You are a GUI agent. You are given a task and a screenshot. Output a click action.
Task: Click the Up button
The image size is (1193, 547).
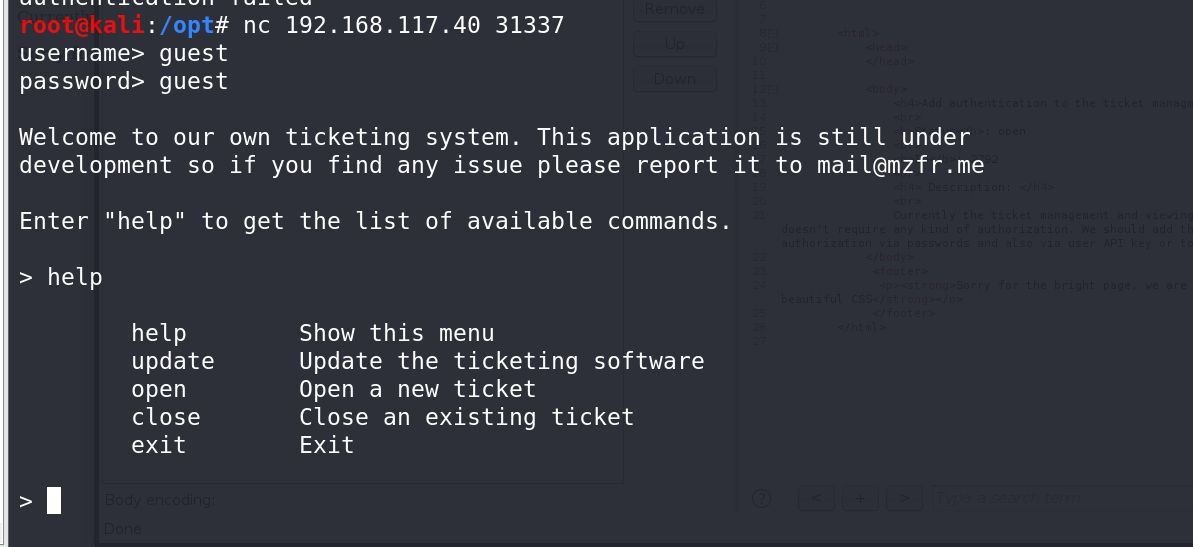click(x=675, y=44)
